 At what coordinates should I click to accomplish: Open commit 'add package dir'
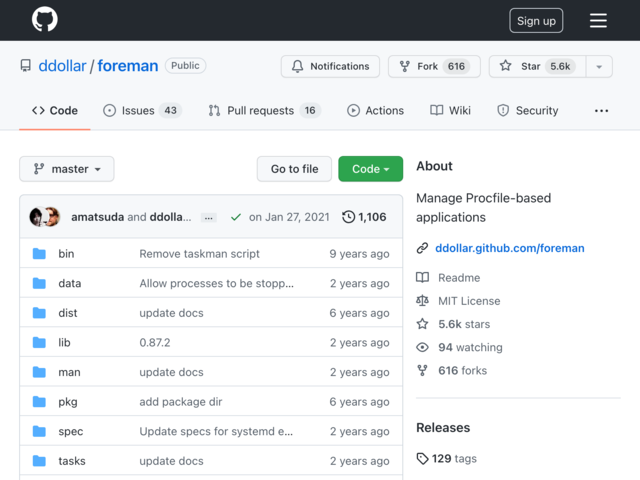(181, 402)
